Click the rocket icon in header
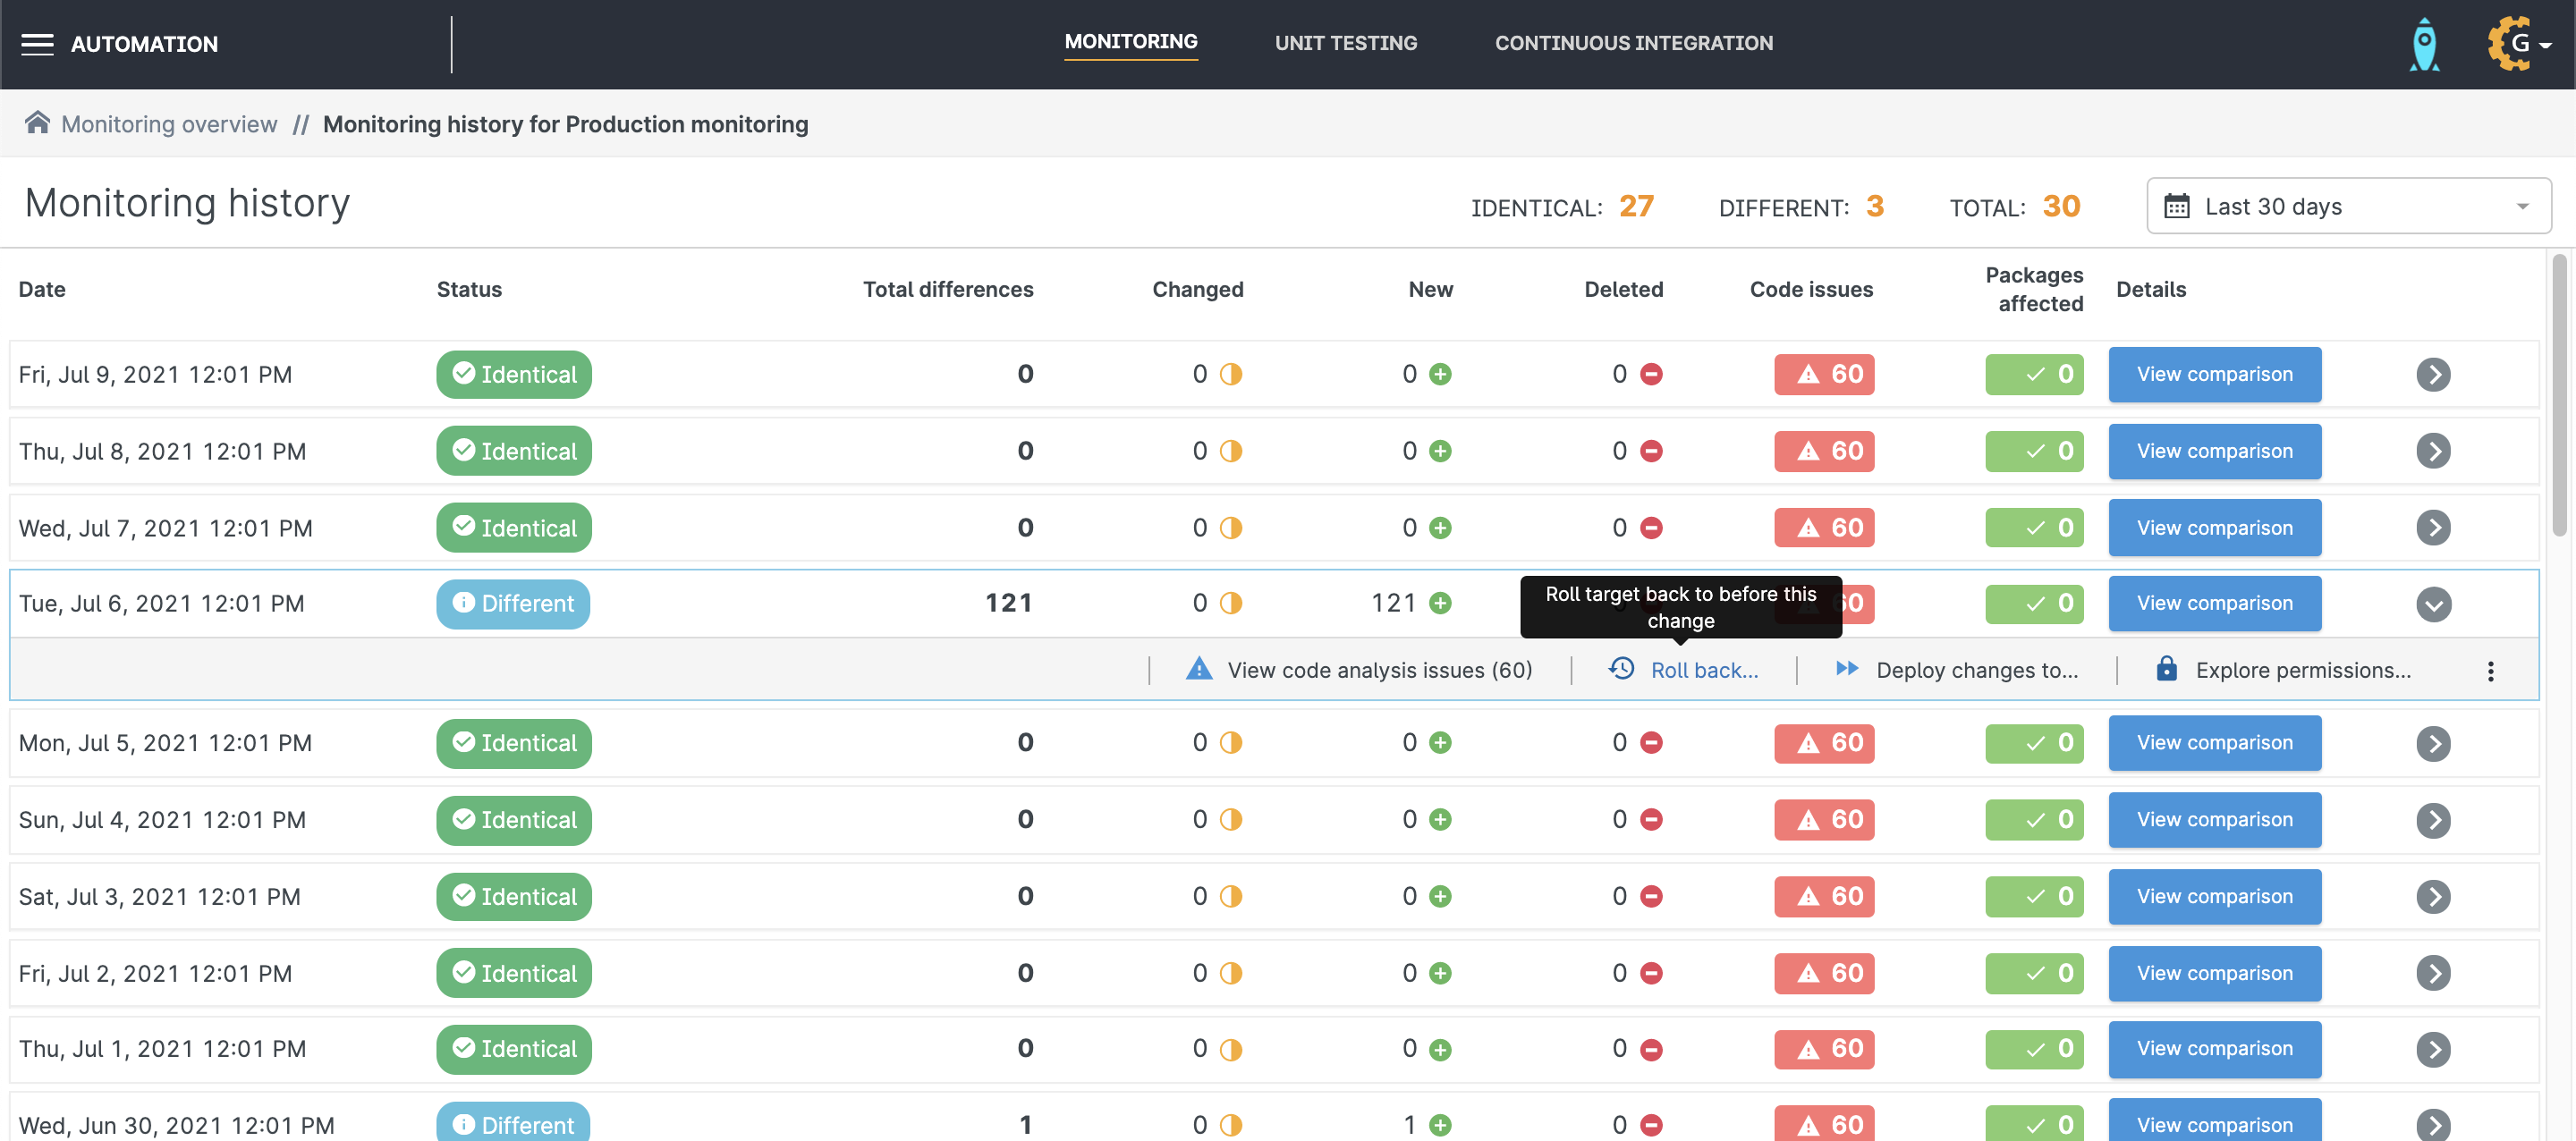2576x1141 pixels. [2424, 44]
